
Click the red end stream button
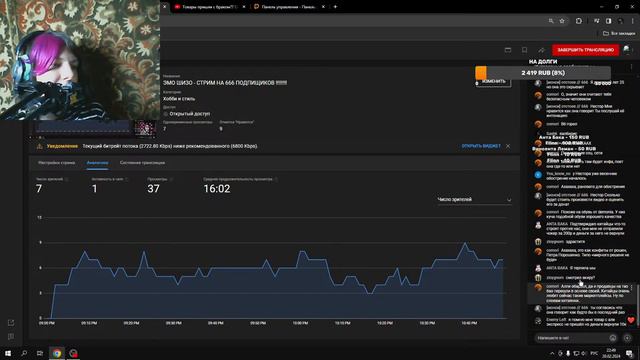point(585,50)
